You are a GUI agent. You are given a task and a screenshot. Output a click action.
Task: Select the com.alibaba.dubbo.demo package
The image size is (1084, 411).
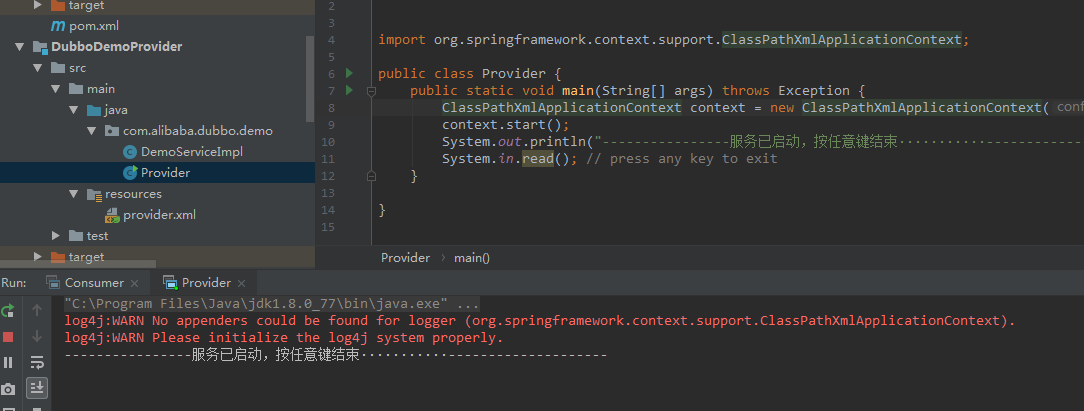tap(198, 131)
